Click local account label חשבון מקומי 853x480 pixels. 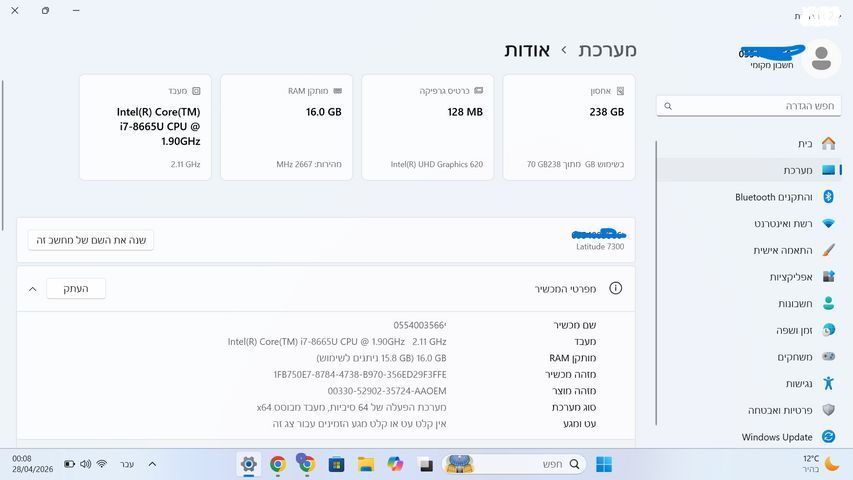(x=772, y=65)
